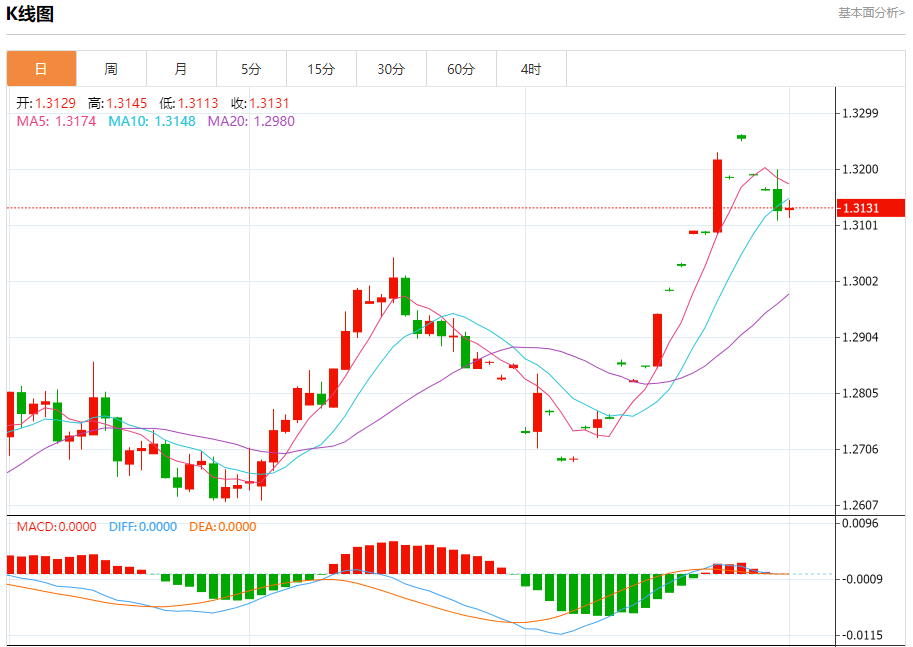Click the high price value 1.3145
Viewport: 913px width, 647px height.
[126, 103]
